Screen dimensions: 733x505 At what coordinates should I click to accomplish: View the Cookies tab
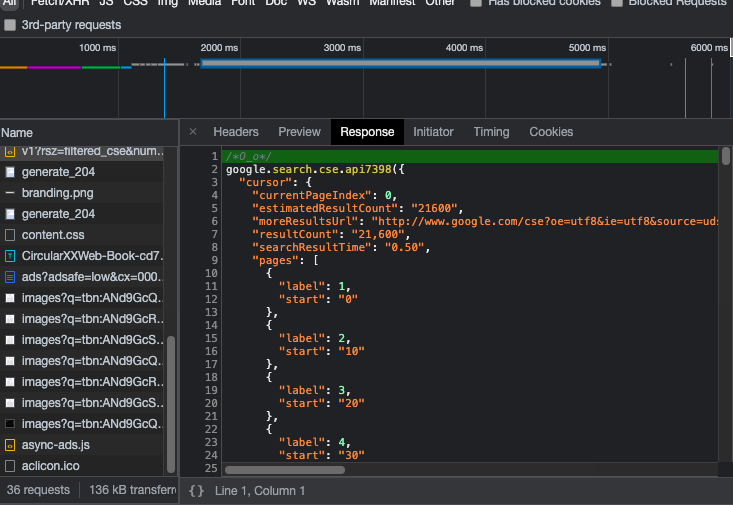coord(551,132)
